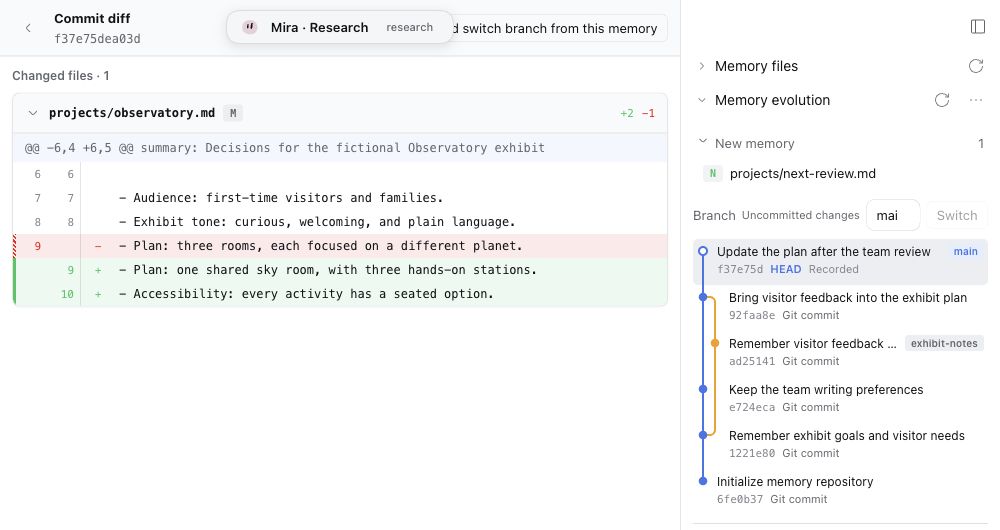Collapse the projects/observatory.md file diff

click(x=33, y=113)
